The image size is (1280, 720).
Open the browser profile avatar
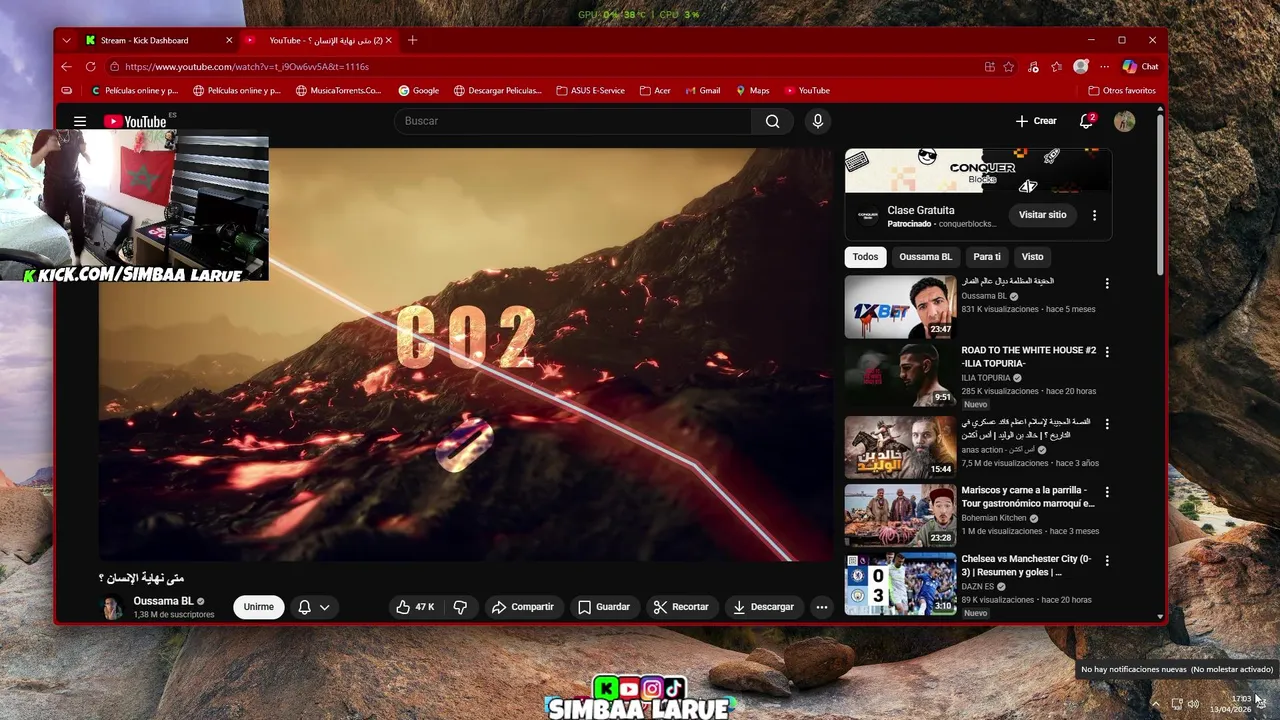[x=1081, y=67]
